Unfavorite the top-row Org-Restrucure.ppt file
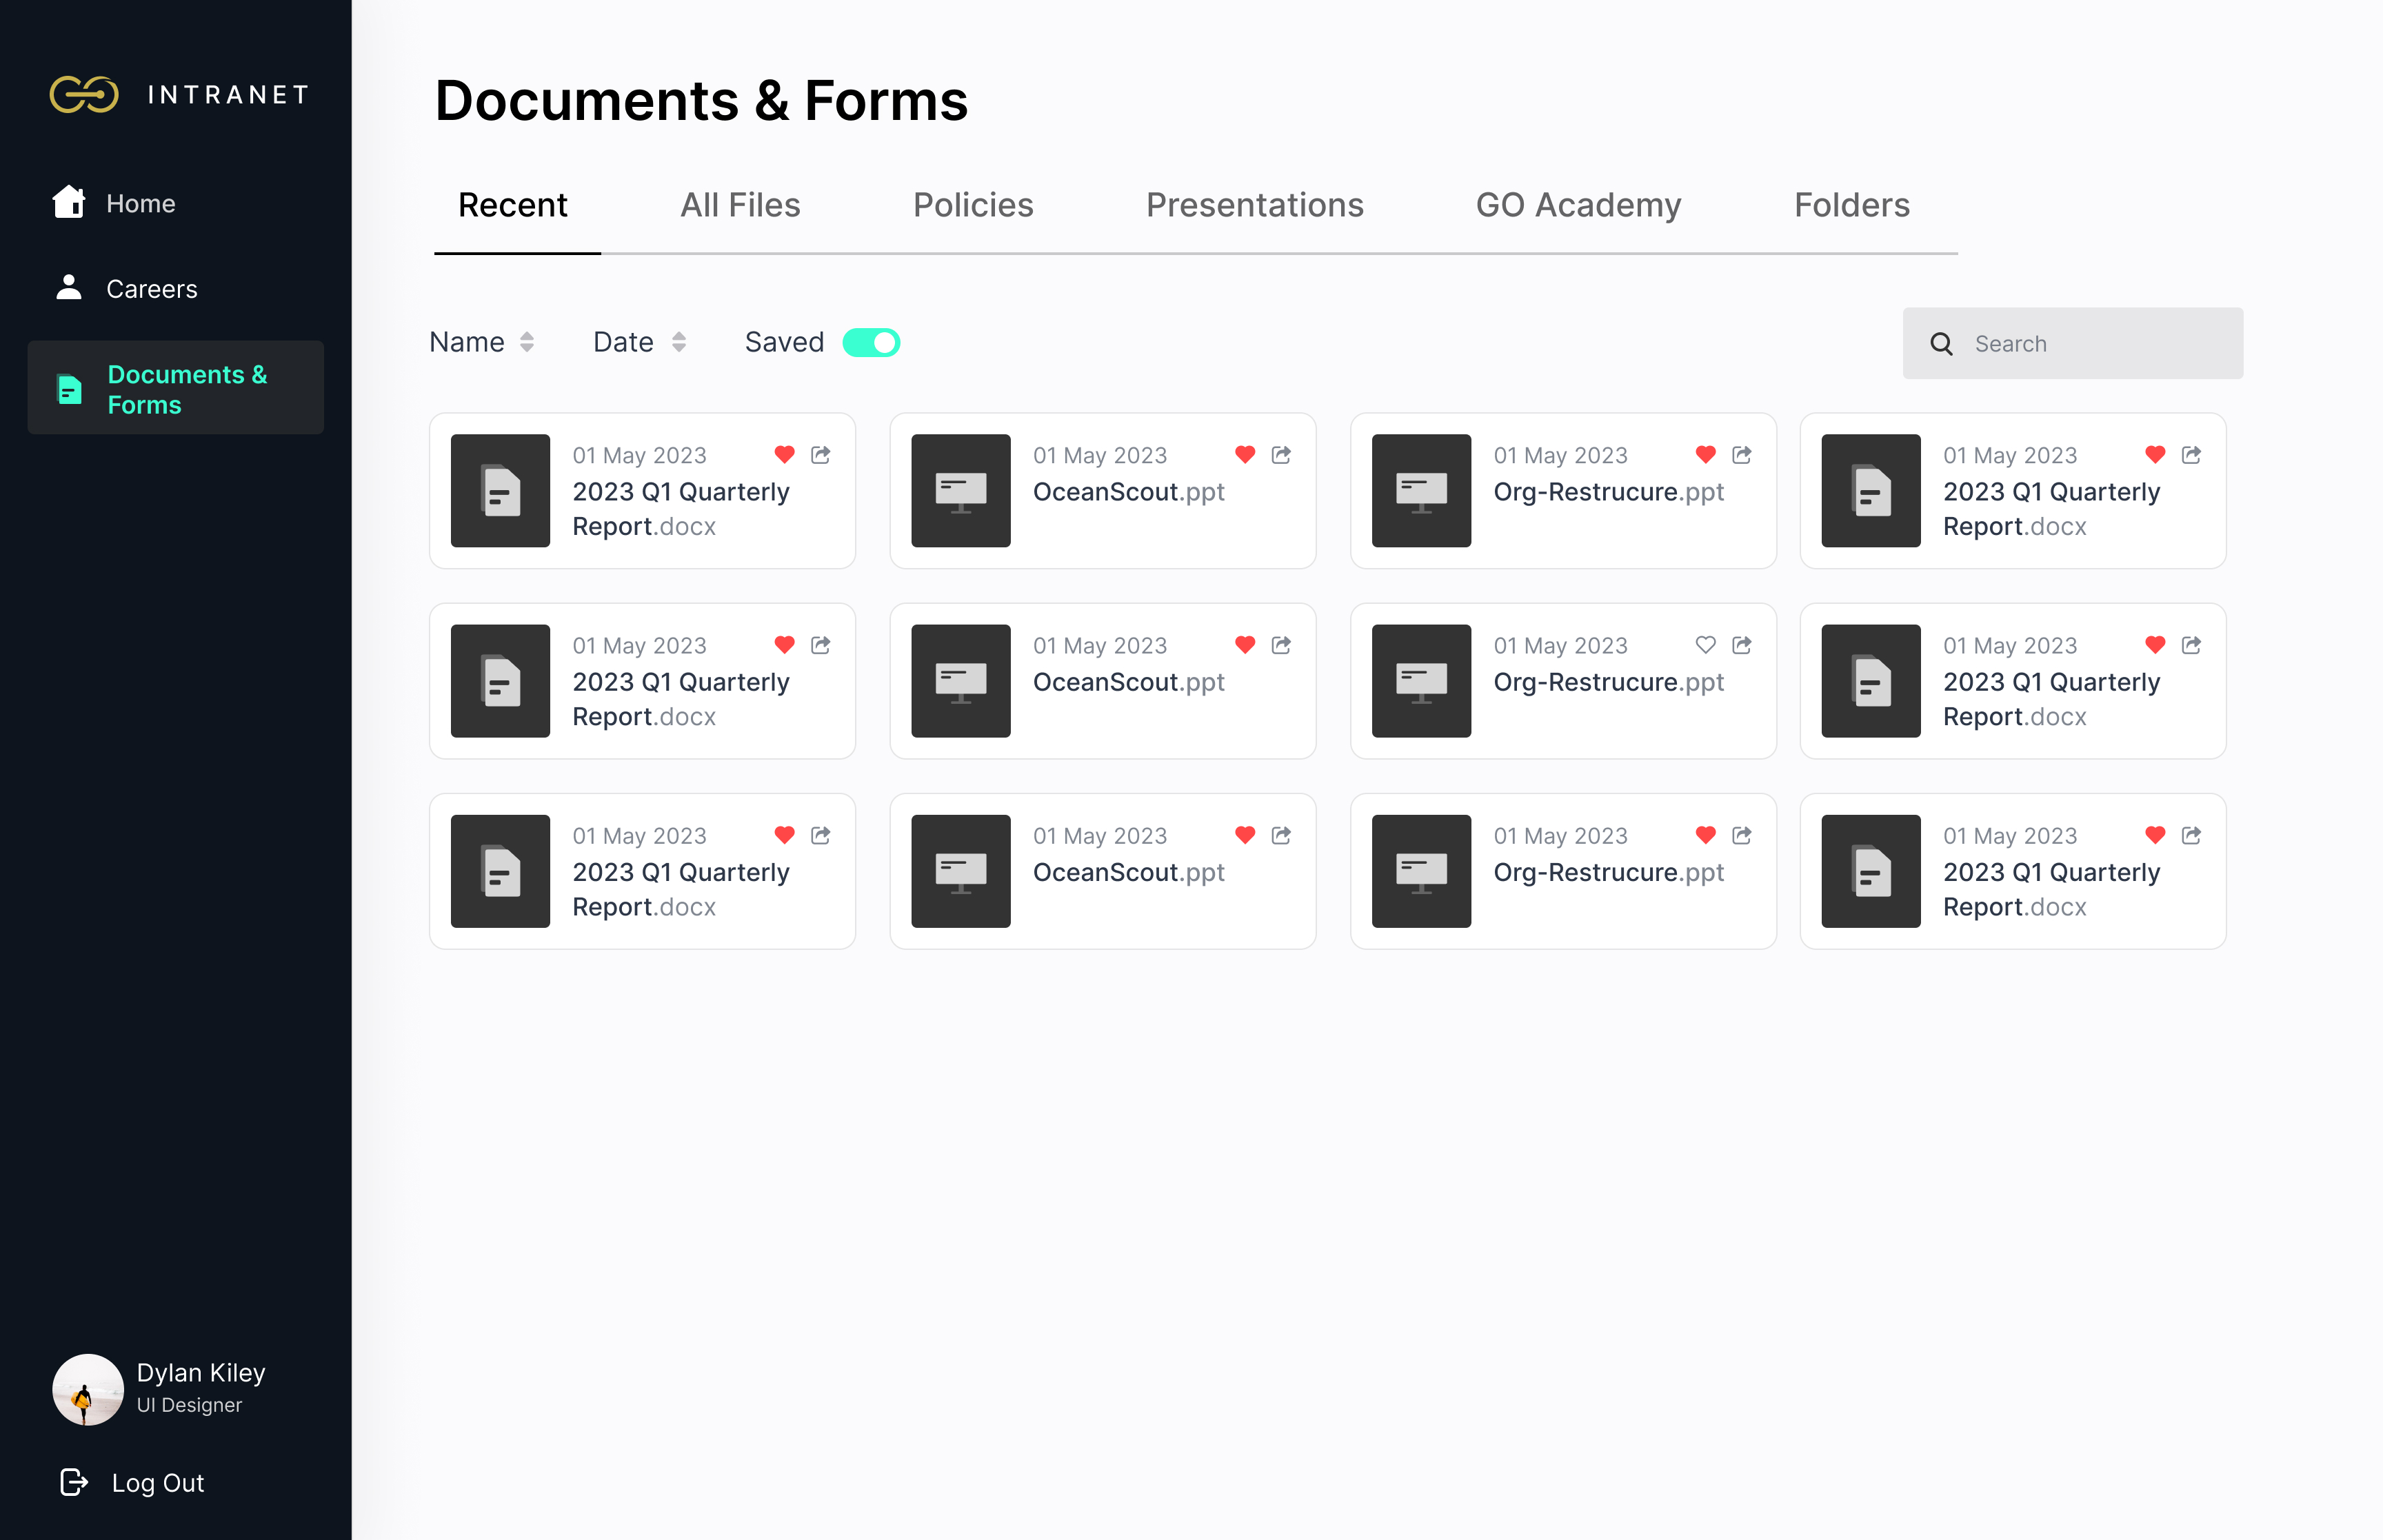The height and width of the screenshot is (1540, 2383). pyautogui.click(x=1706, y=455)
